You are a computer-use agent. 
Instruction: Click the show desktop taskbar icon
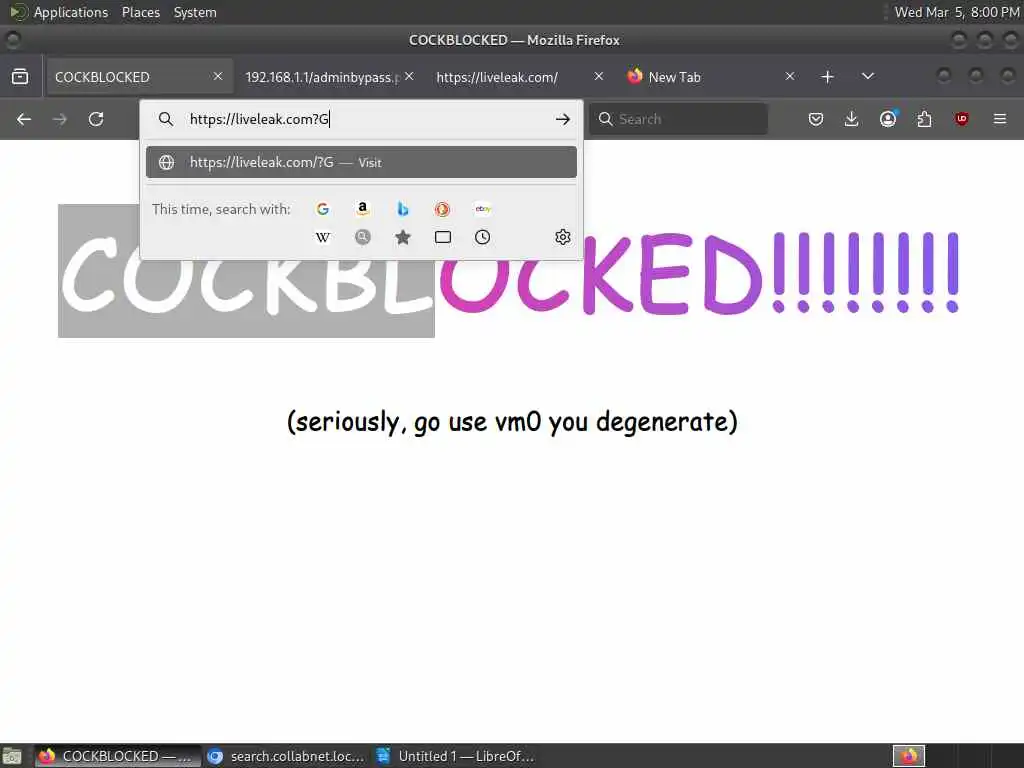(12, 756)
